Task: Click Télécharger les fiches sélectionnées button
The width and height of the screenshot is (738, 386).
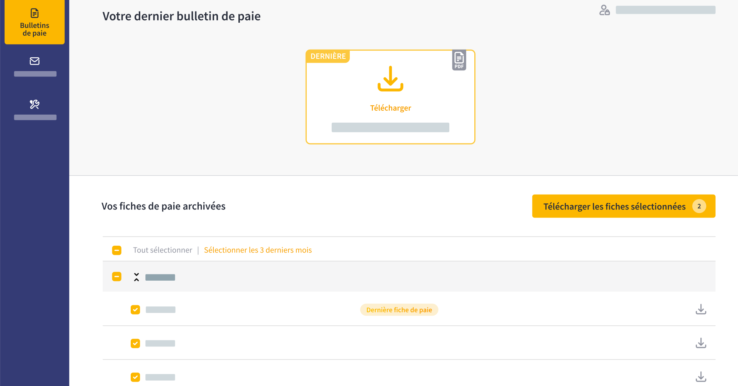Action: pyautogui.click(x=624, y=206)
